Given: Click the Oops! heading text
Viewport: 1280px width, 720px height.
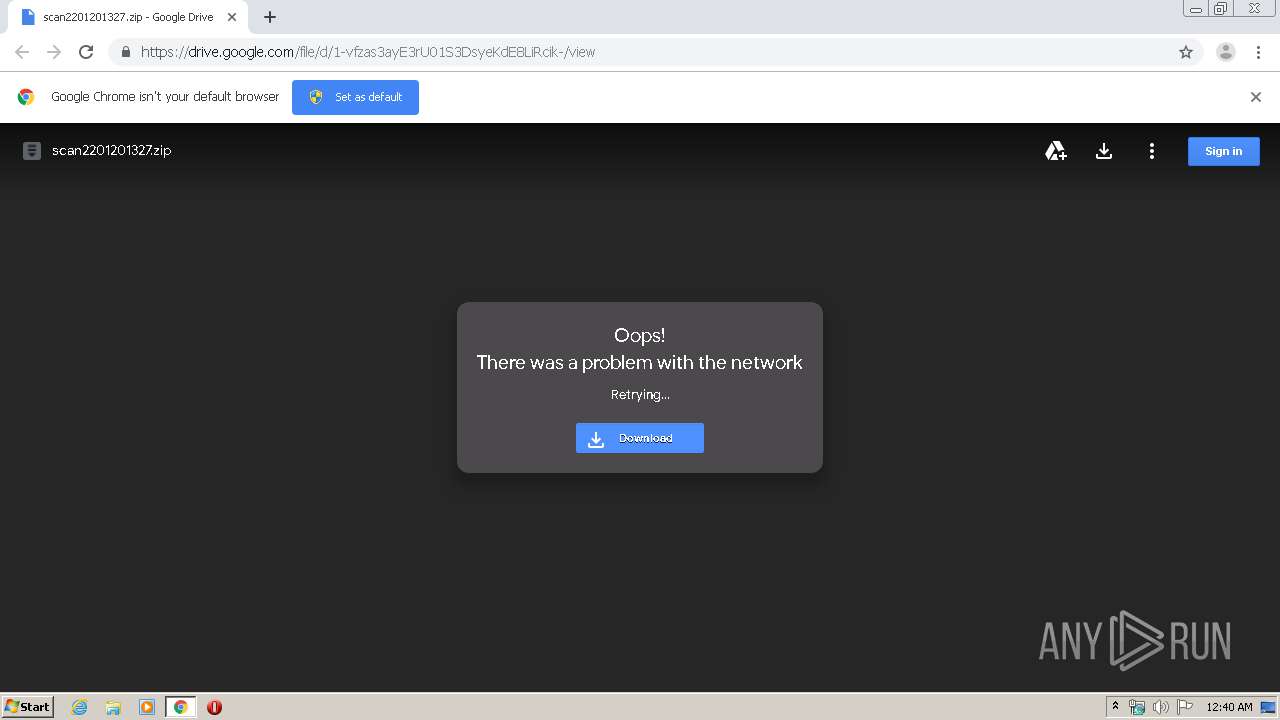Looking at the screenshot, I should pyautogui.click(x=640, y=335).
